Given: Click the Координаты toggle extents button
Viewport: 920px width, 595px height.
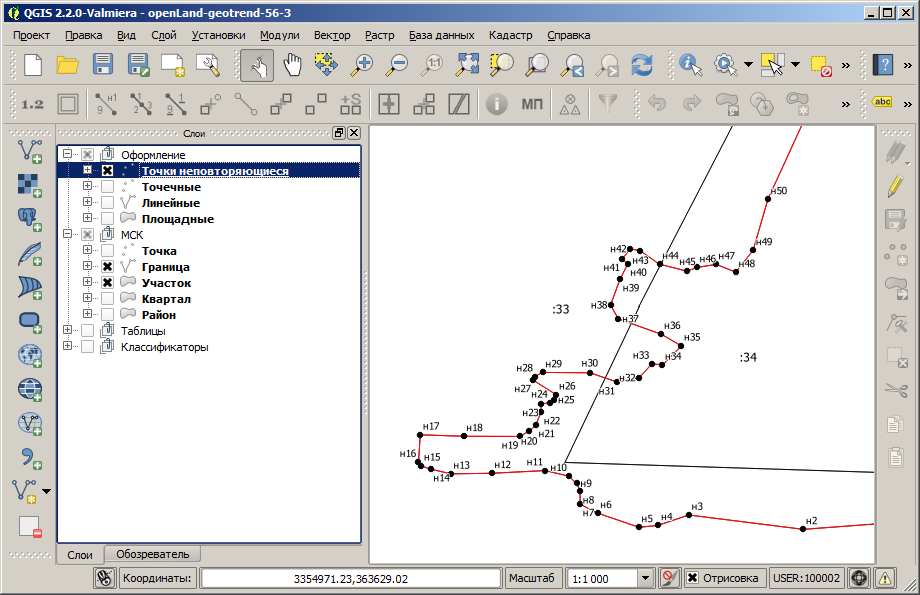Looking at the screenshot, I should pos(104,578).
